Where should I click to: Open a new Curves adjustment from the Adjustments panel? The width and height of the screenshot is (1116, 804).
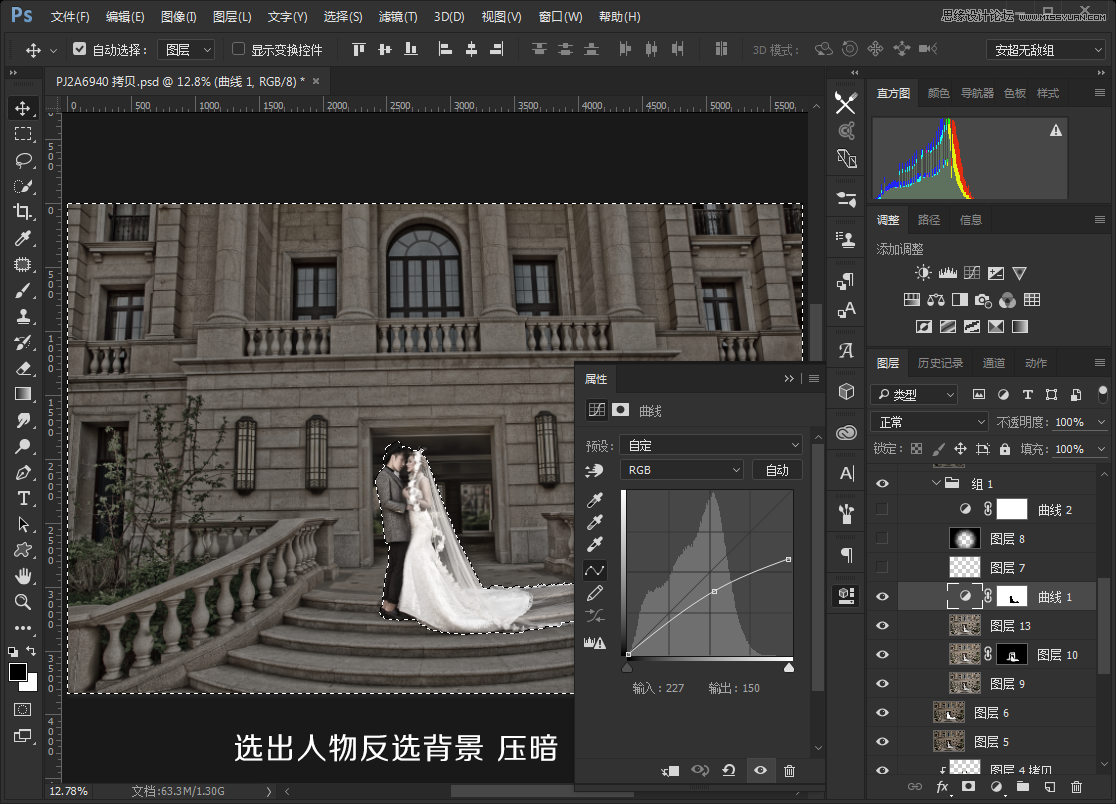tap(971, 272)
